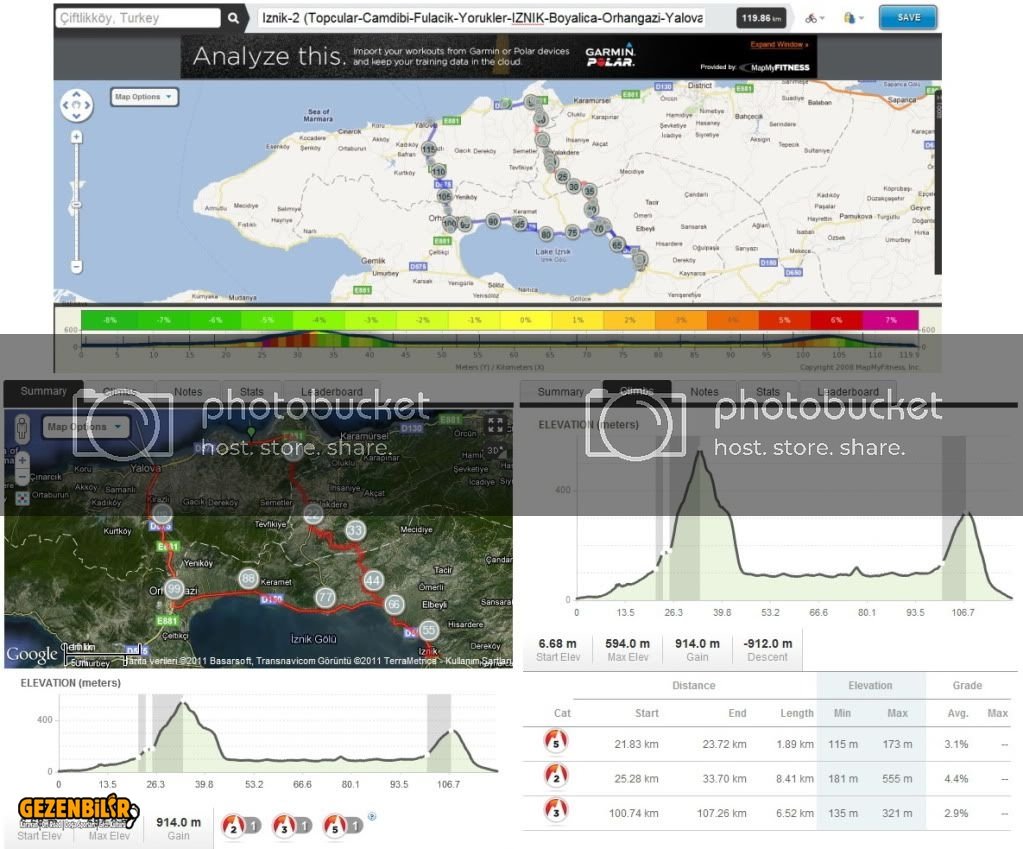Open the Stats tab in the left panel
This screenshot has height=849, width=1023.
click(x=251, y=392)
